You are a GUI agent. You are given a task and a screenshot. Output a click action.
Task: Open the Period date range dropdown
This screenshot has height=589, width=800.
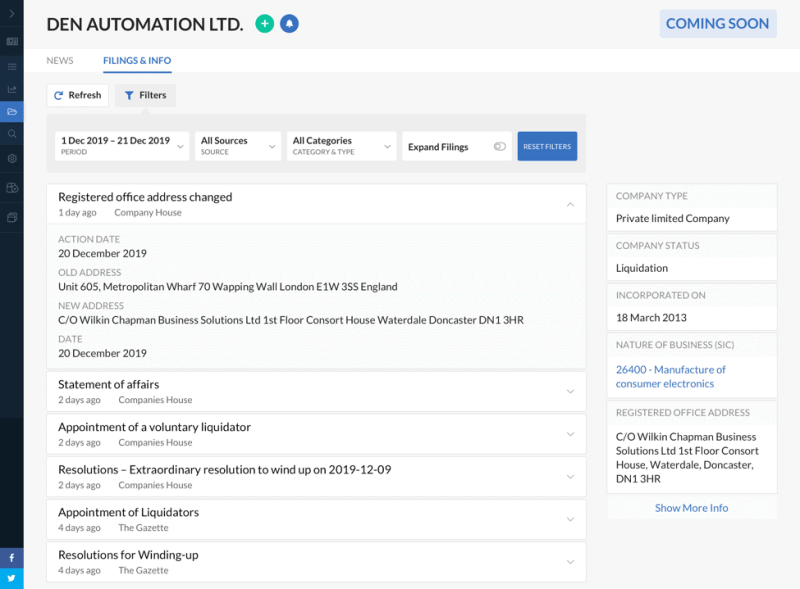tap(117, 145)
